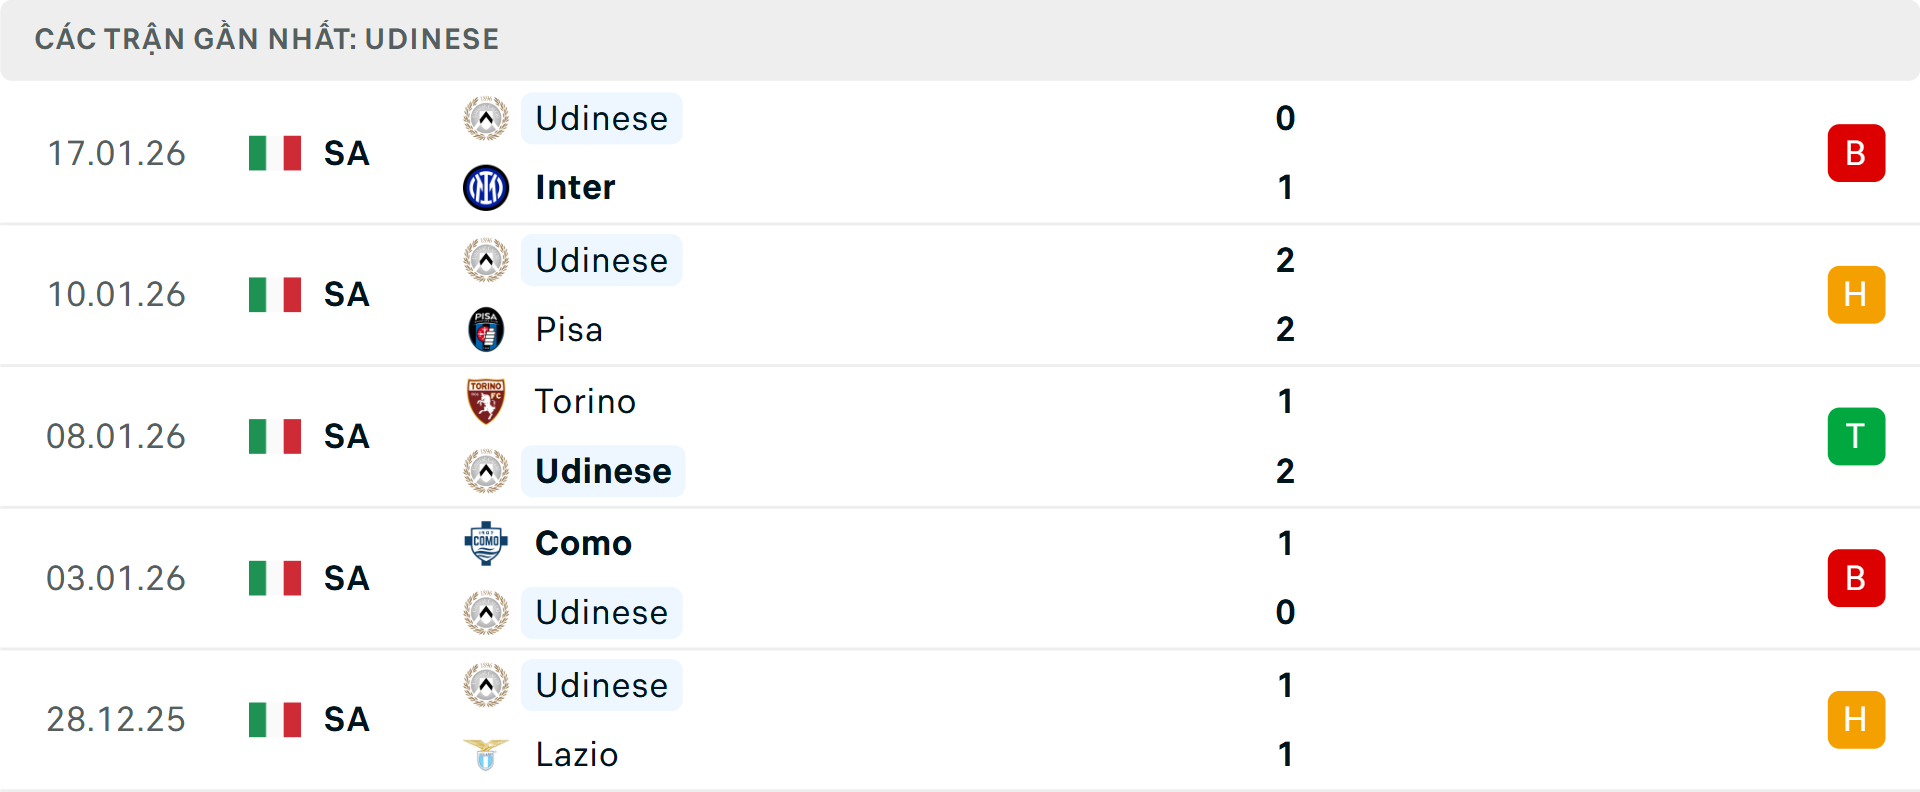Click Italy flag beside 28.12.25 match
This screenshot has width=1920, height=792.
[x=275, y=720]
